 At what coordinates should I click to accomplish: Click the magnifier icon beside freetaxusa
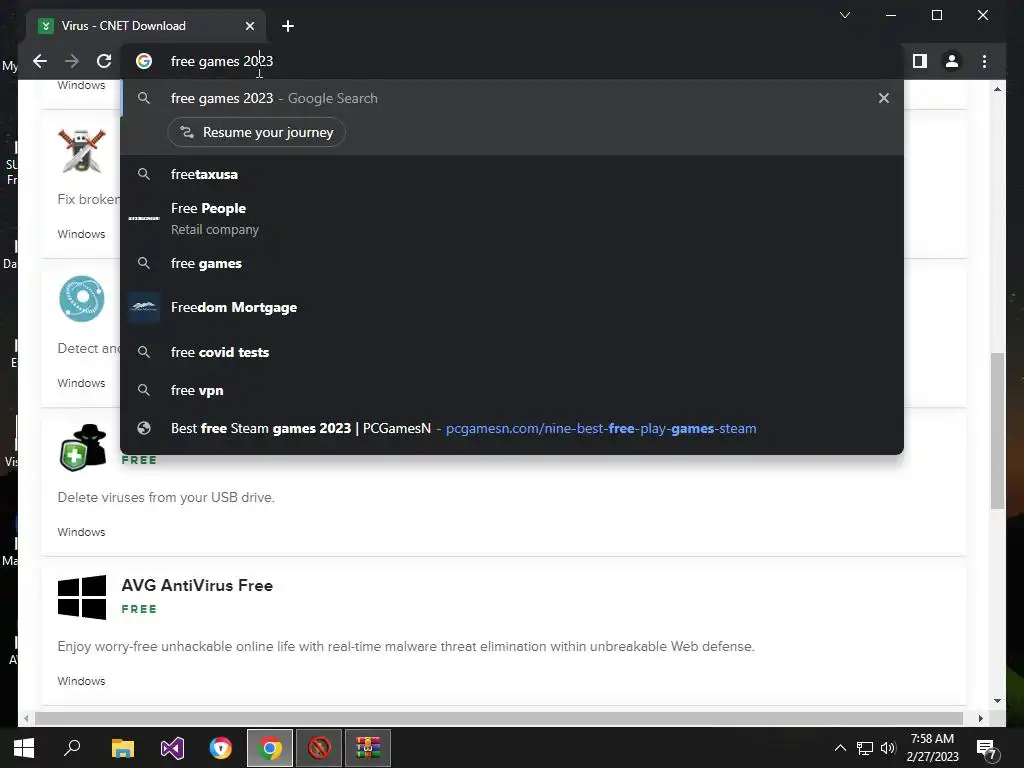click(x=144, y=174)
